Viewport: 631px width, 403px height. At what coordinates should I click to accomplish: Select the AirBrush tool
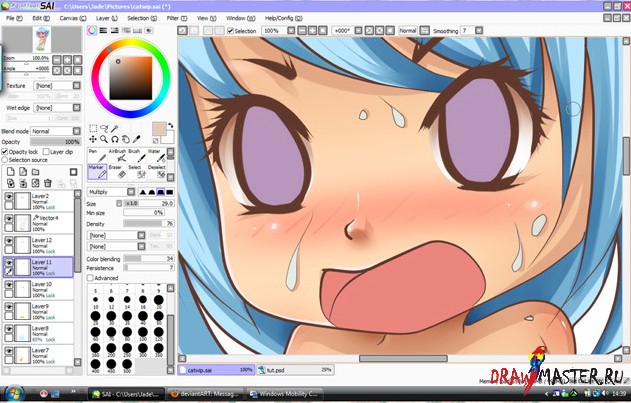pos(117,155)
